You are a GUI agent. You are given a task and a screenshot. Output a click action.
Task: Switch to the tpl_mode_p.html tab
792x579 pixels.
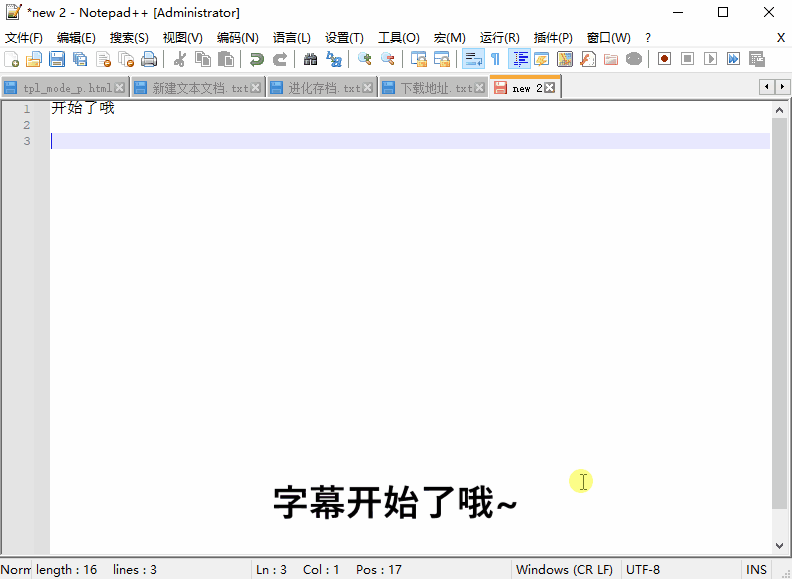[66, 88]
